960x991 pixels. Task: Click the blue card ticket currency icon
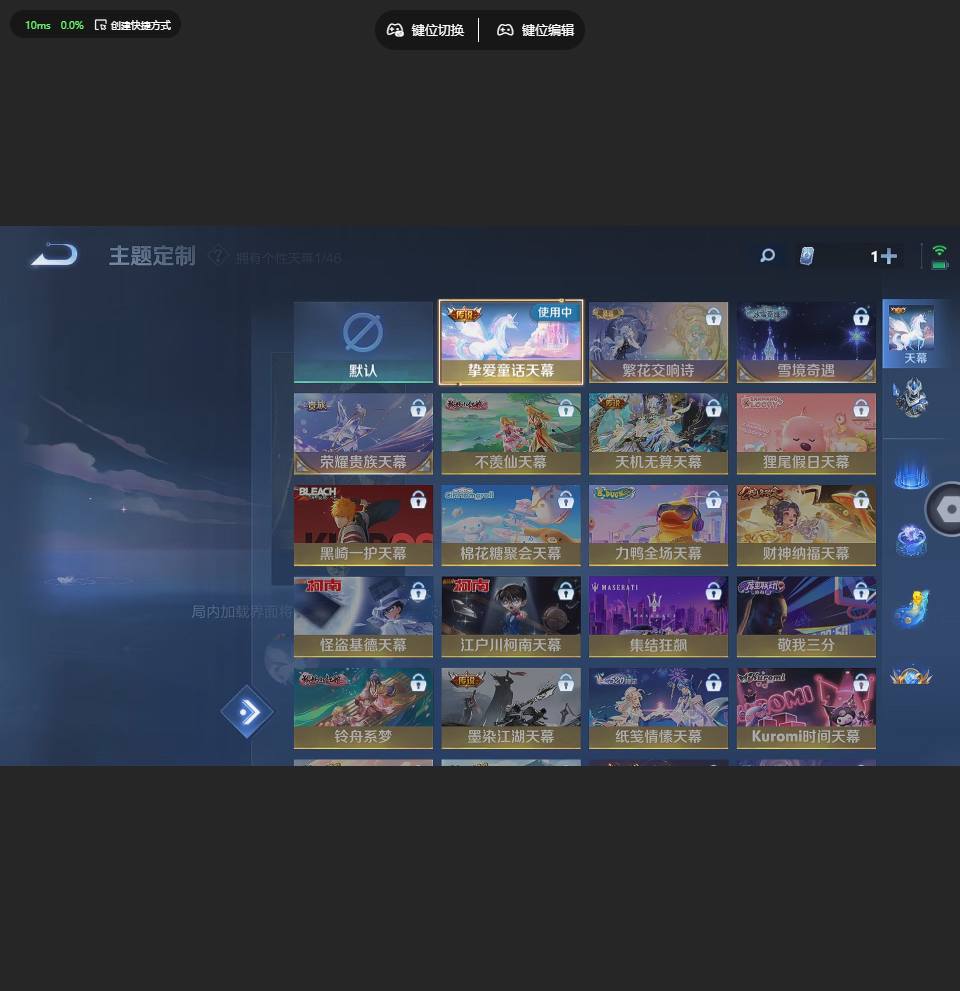[807, 257]
